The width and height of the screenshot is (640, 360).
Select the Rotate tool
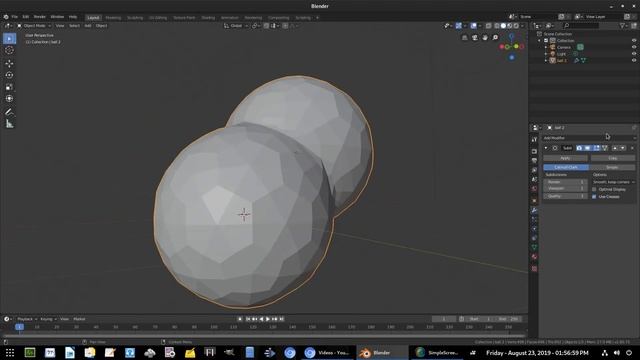click(x=9, y=75)
